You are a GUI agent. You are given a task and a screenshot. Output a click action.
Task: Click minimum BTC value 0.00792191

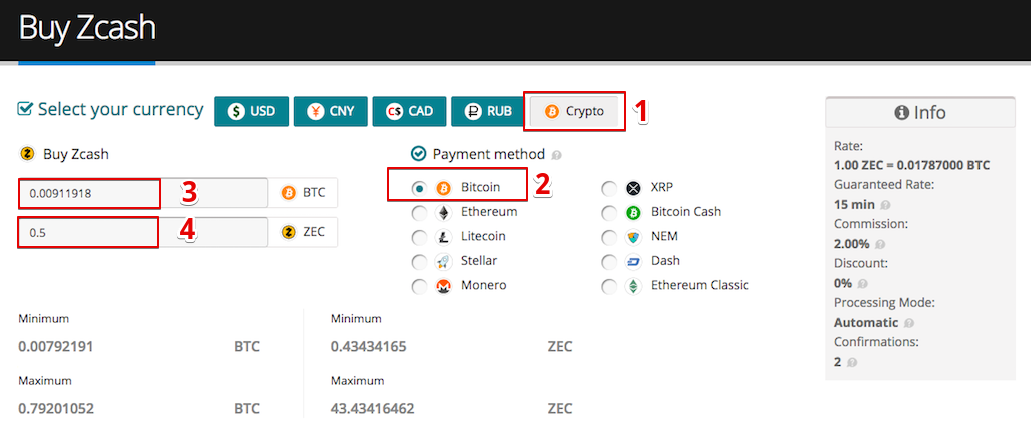(55, 346)
